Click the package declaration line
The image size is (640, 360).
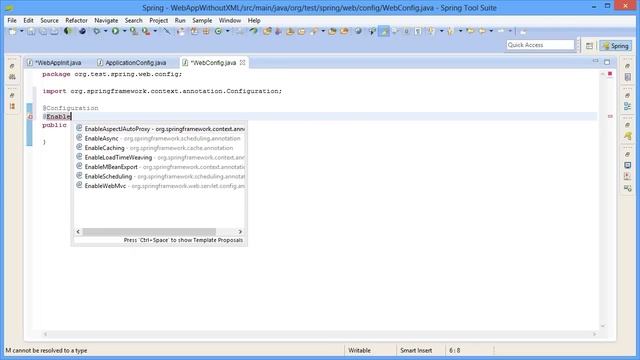click(x=112, y=74)
